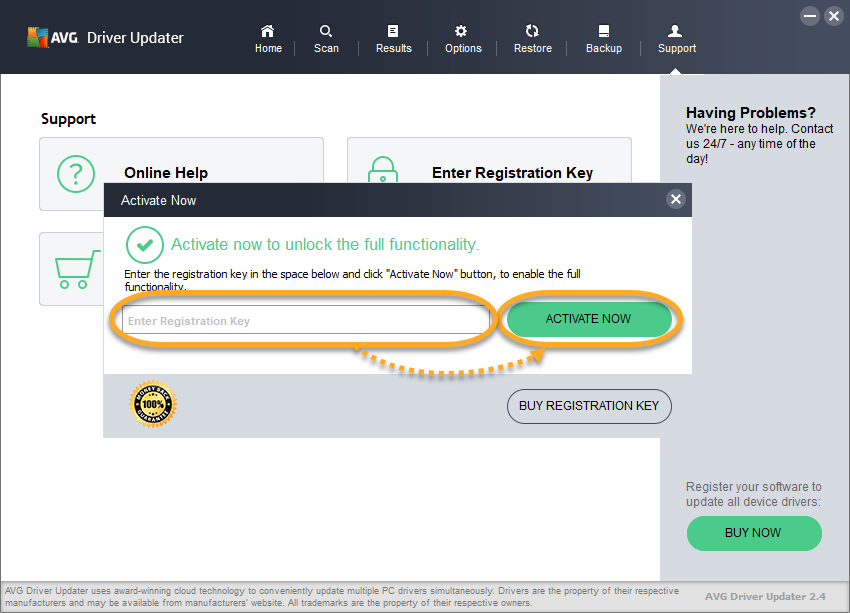Click 'Register your software to update all device drivers' text
The width and height of the screenshot is (850, 613).
pyautogui.click(x=754, y=494)
